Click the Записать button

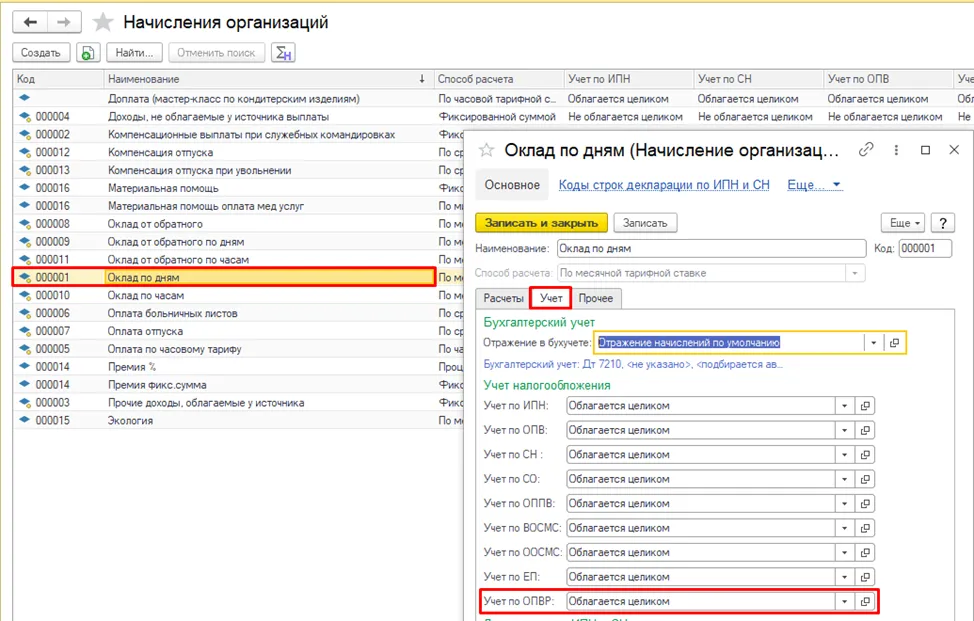pos(645,223)
